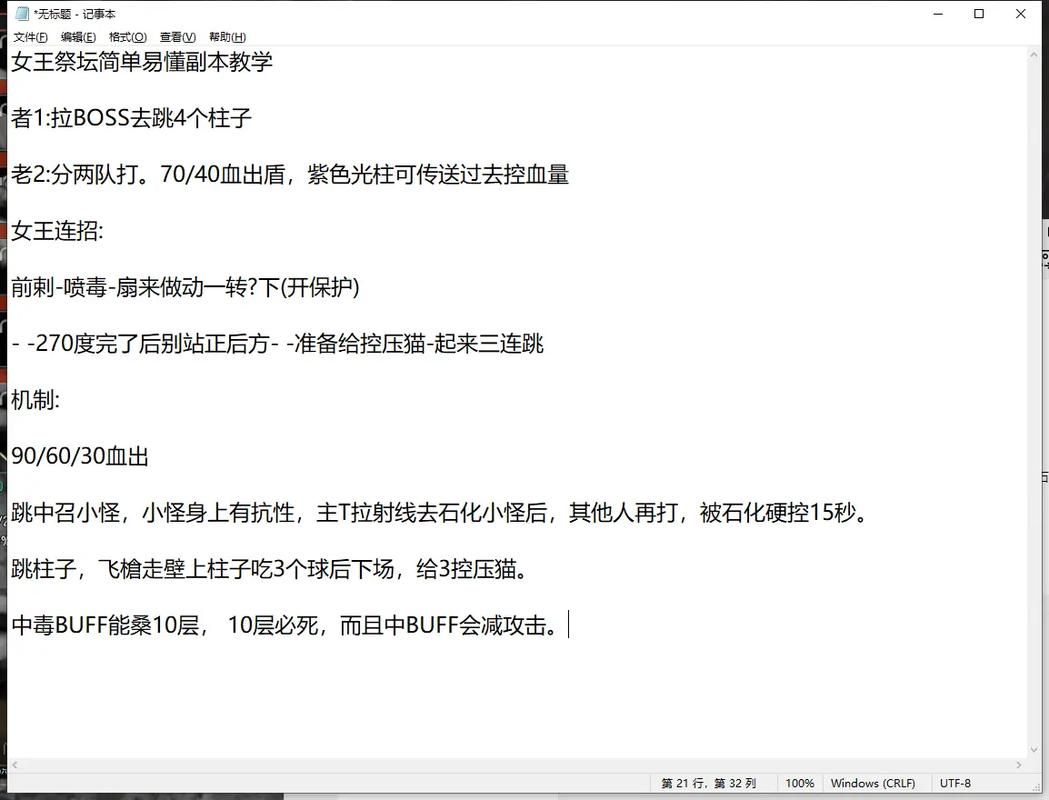Click the line starting 中毒BUFF能桑10层

286,625
